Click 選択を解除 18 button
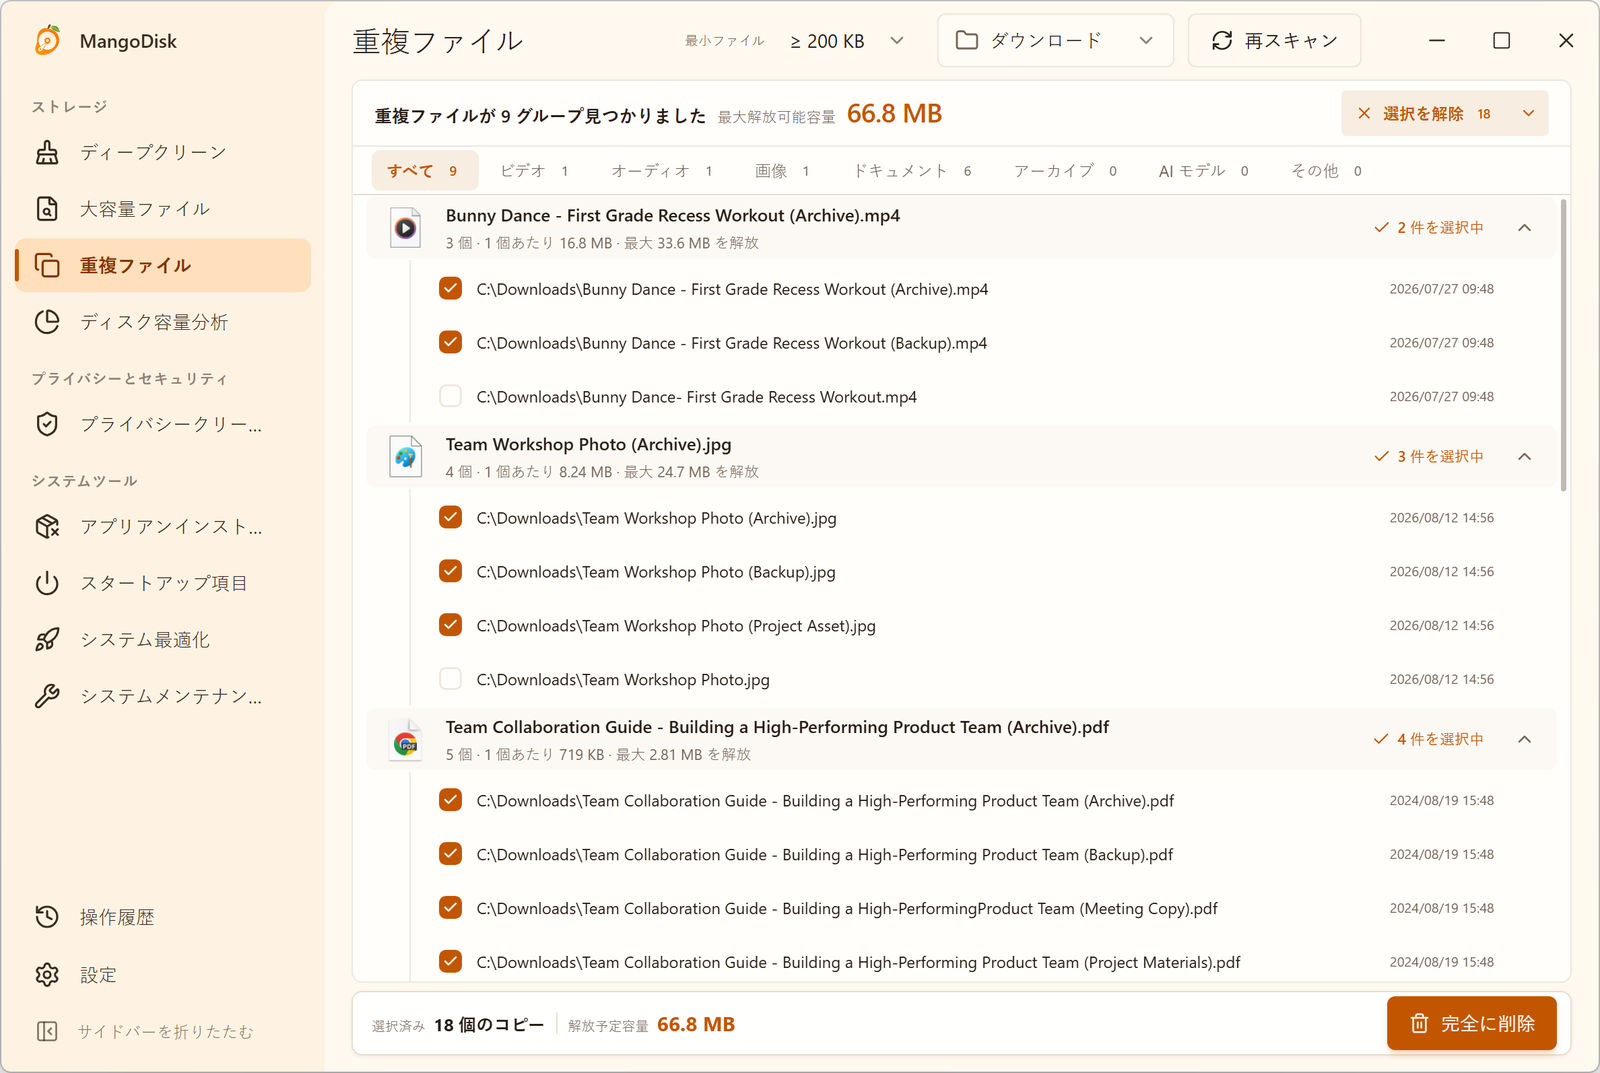 pos(1425,114)
